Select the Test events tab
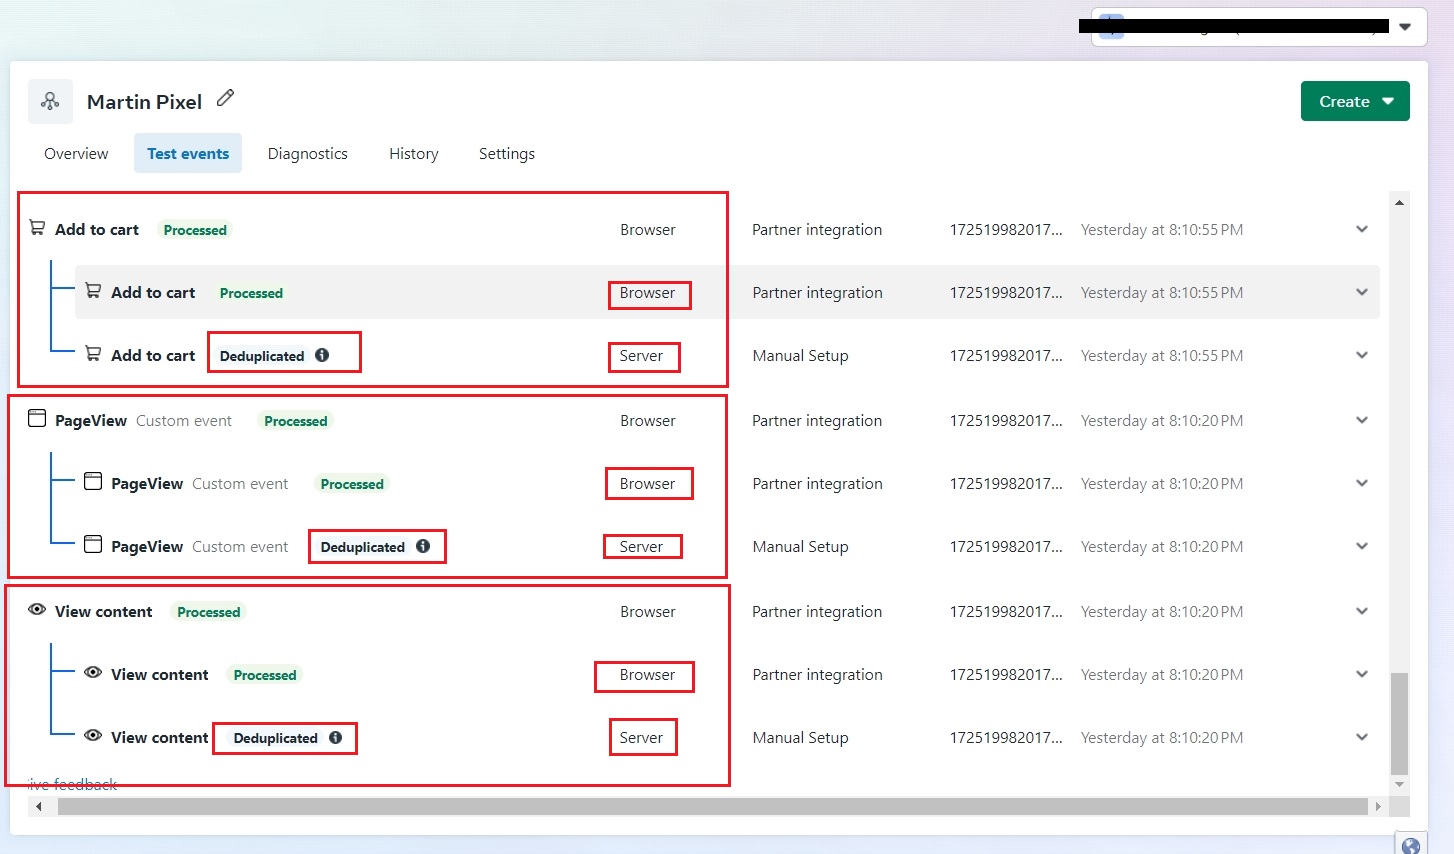1454x854 pixels. [x=188, y=153]
